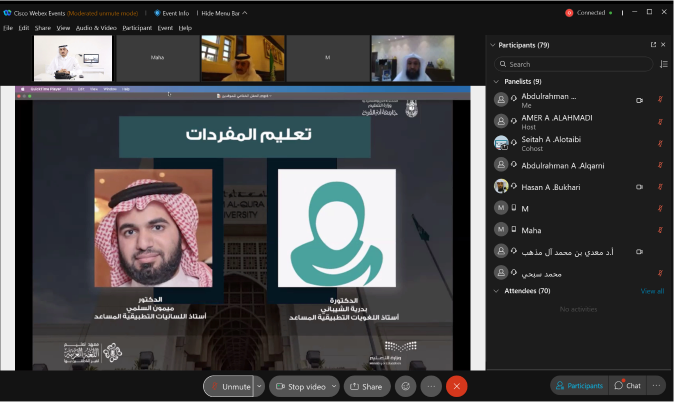Select the Maha video tile
The height and width of the screenshot is (402, 674).
click(158, 58)
